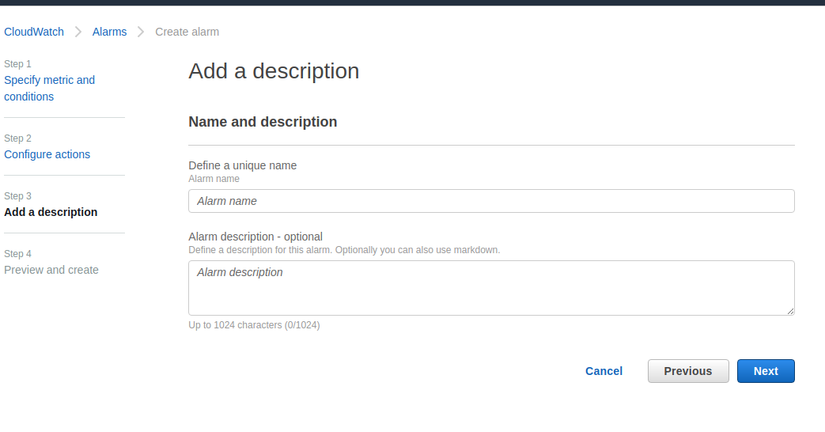
Task: Click the Alarm description - optional label
Action: tap(255, 237)
